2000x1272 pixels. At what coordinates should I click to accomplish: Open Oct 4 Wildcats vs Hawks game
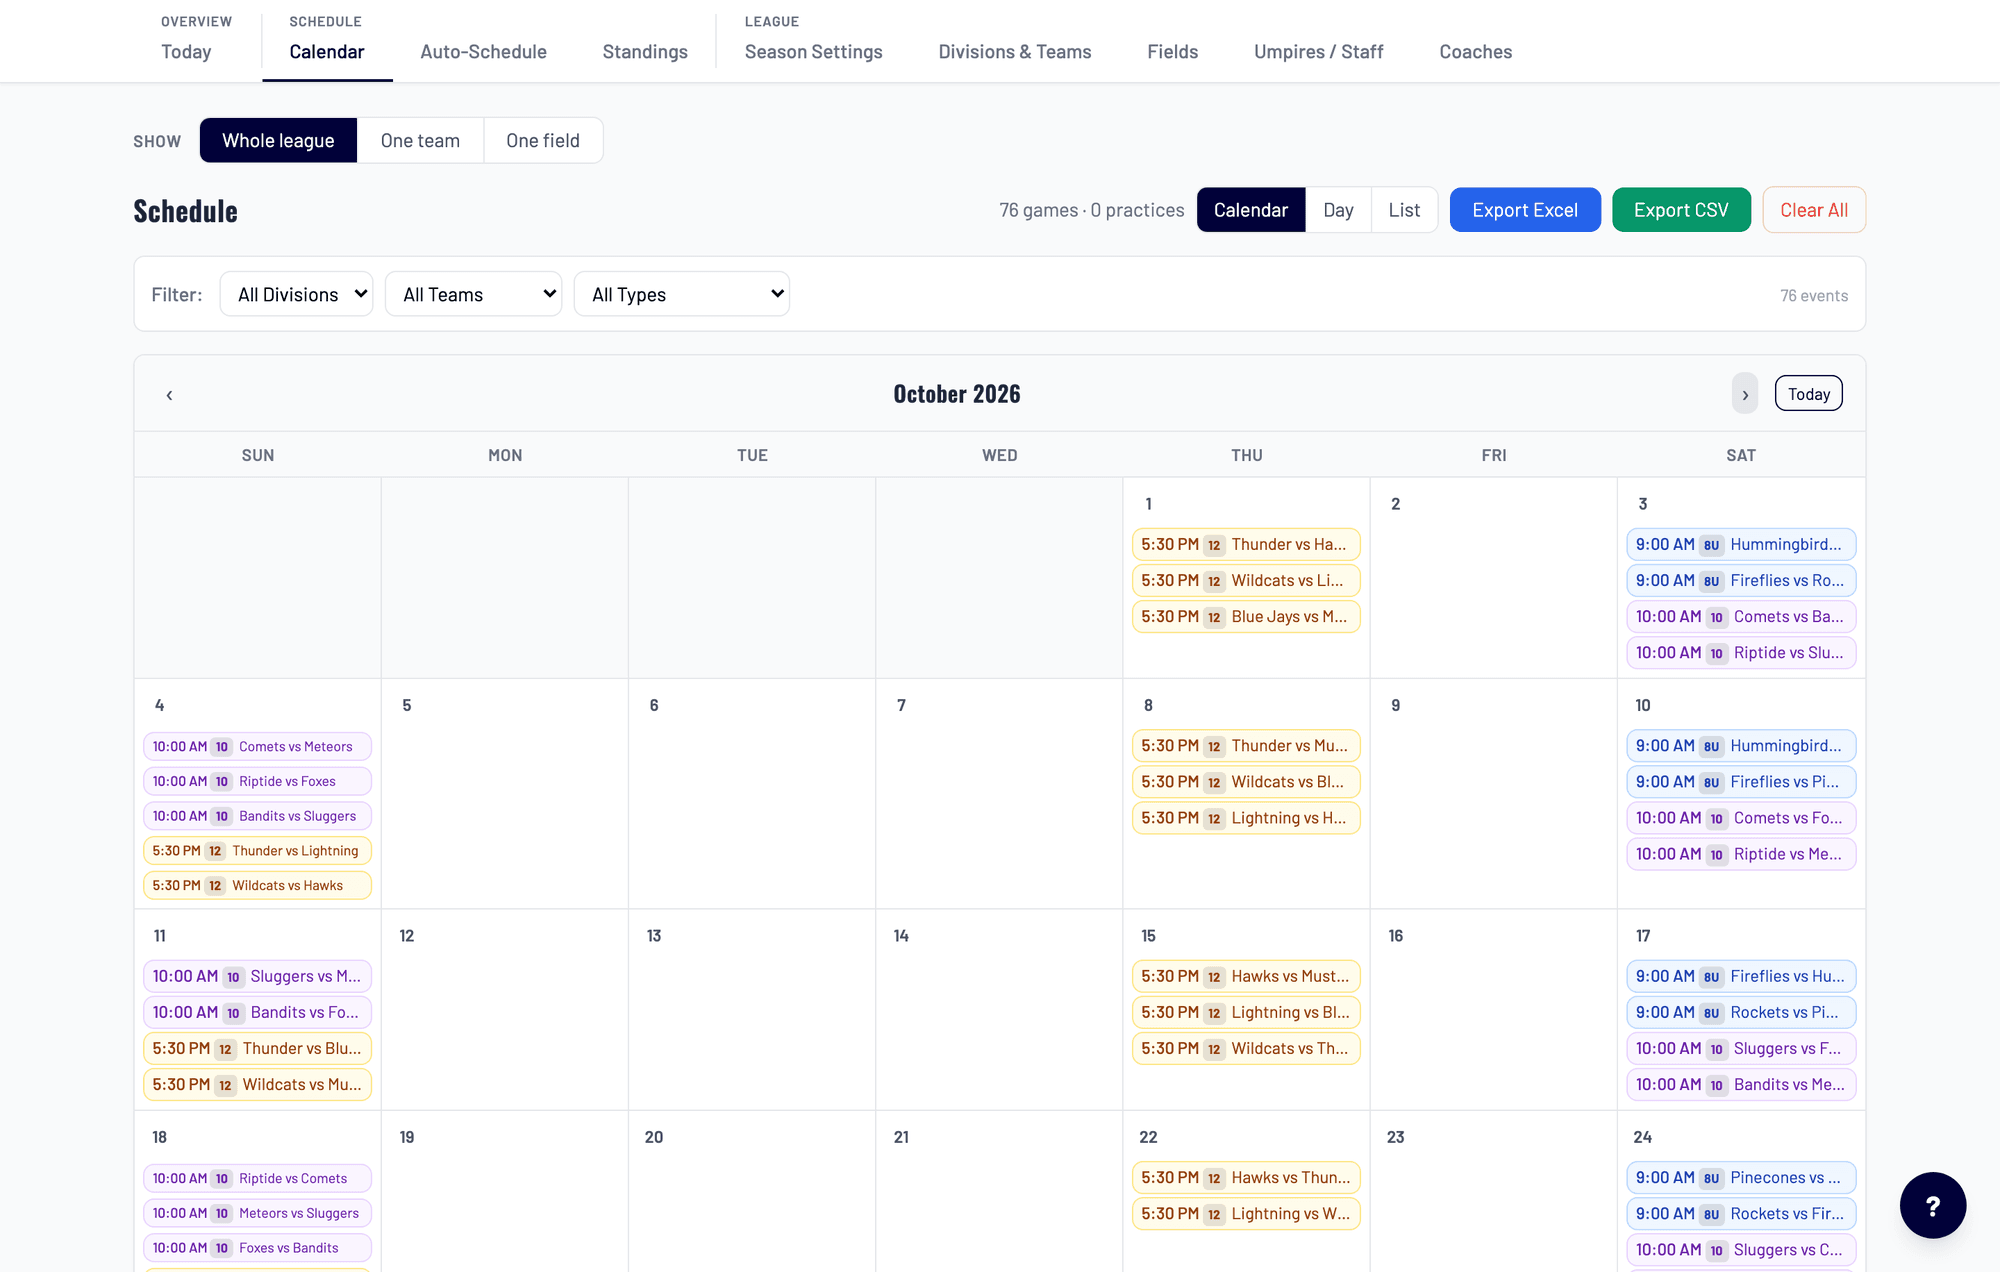(x=257, y=886)
